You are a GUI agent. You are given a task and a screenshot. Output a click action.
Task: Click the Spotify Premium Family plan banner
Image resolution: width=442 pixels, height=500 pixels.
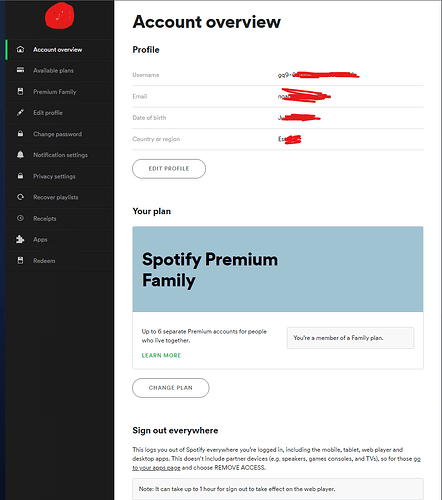coord(278,269)
